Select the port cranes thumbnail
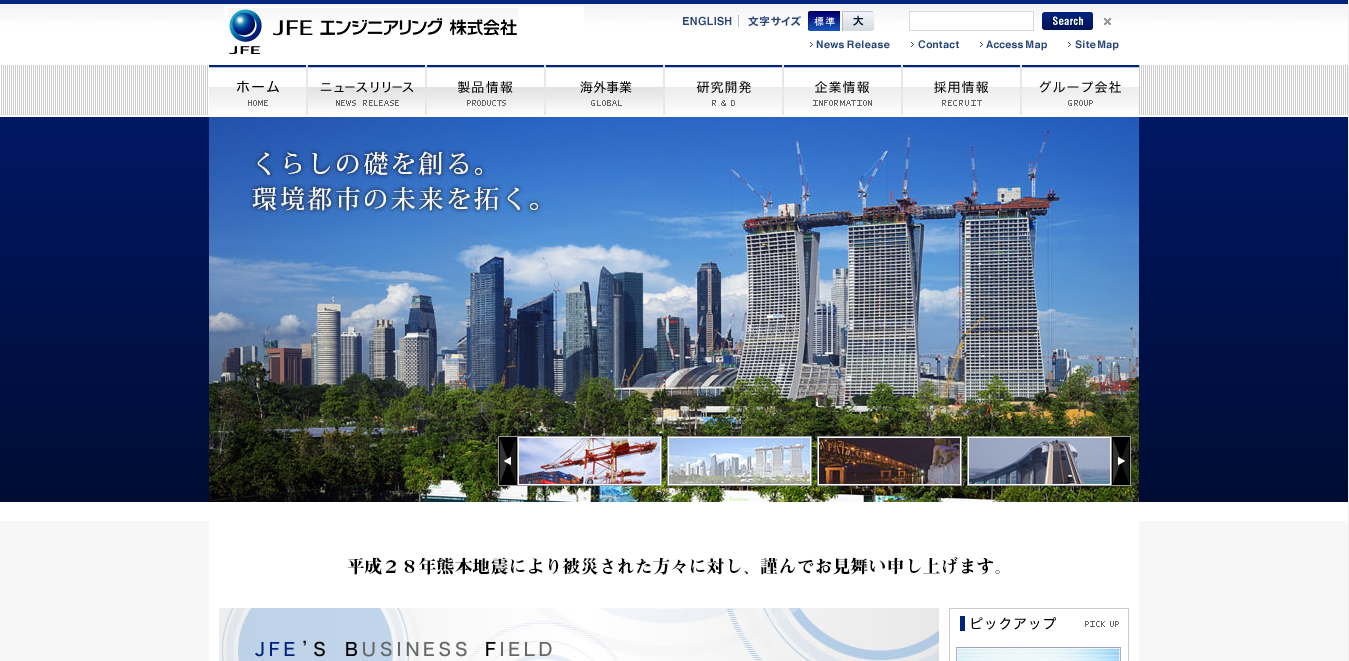The height and width of the screenshot is (661, 1349). tap(590, 461)
